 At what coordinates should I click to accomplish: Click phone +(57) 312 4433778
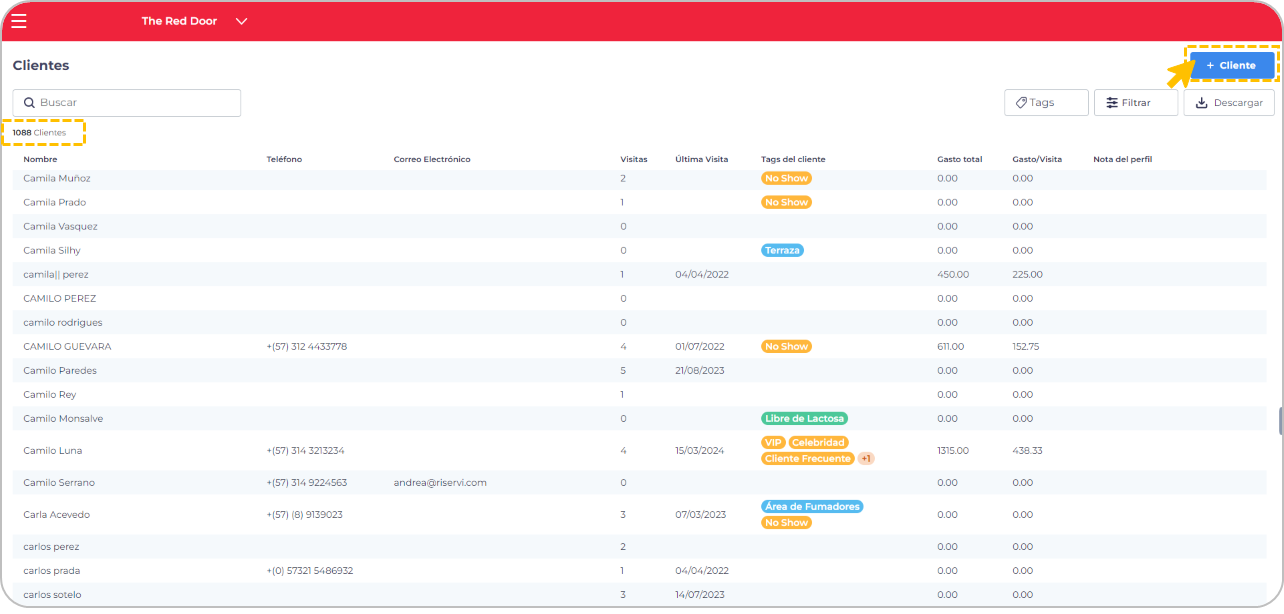coord(307,346)
